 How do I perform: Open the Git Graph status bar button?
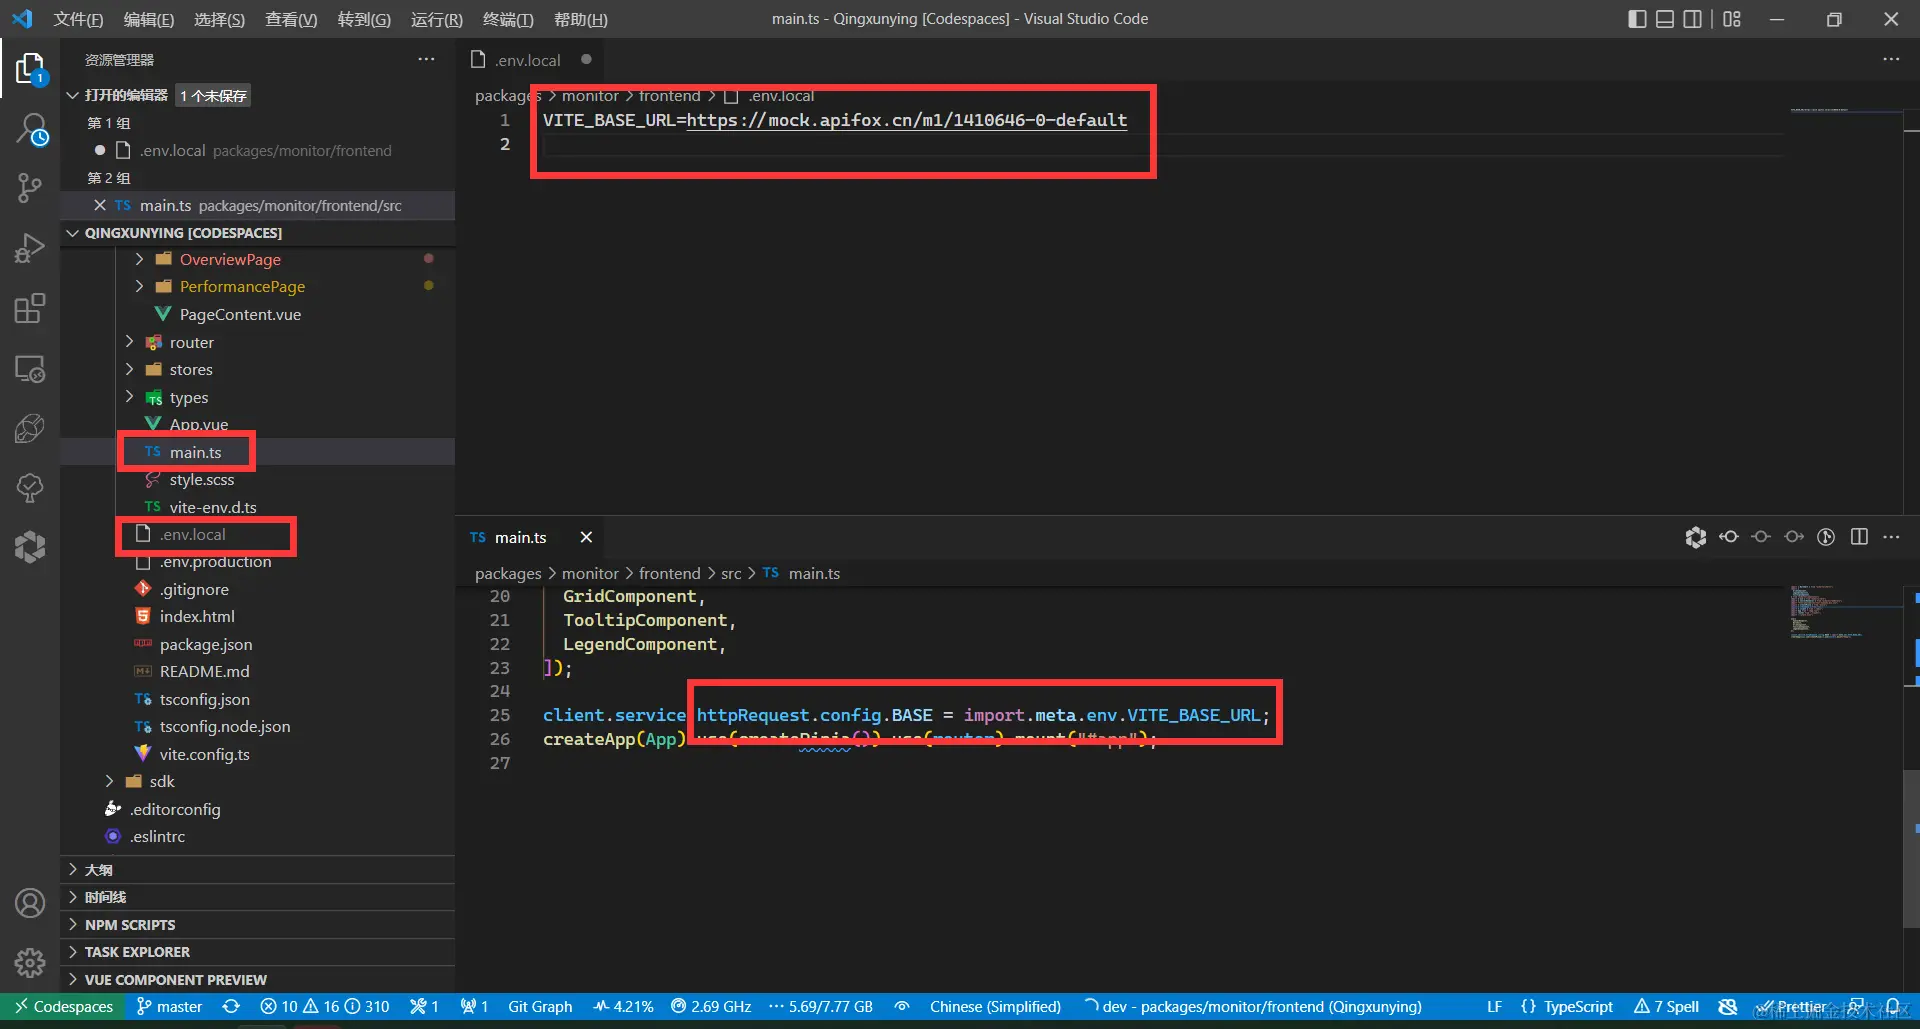540,1006
